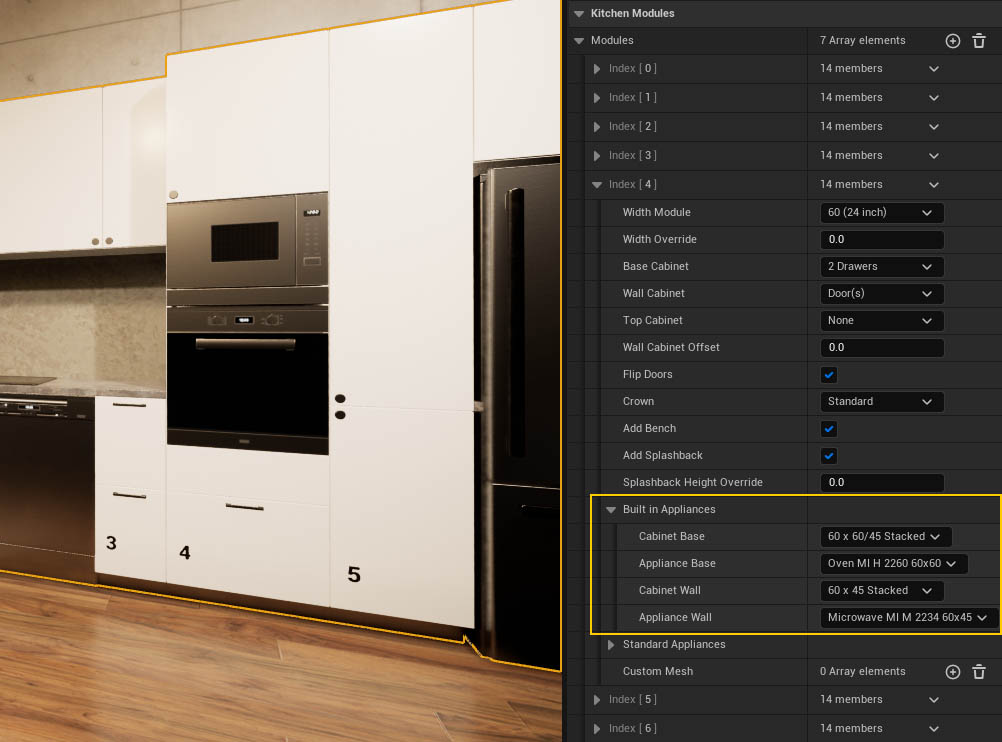Expand Index [ 3 ] module

(597, 155)
